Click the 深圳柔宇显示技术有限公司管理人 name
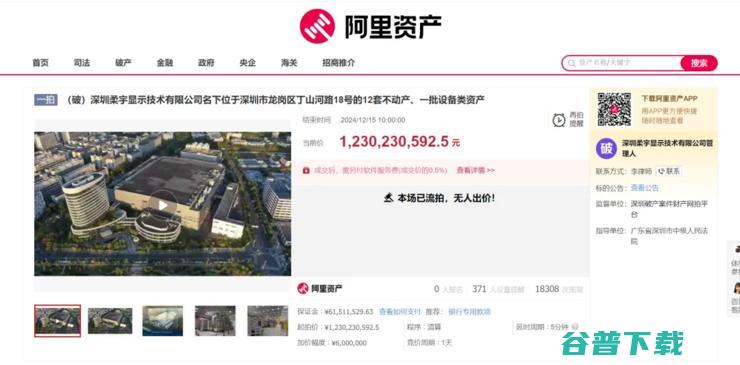 667,148
